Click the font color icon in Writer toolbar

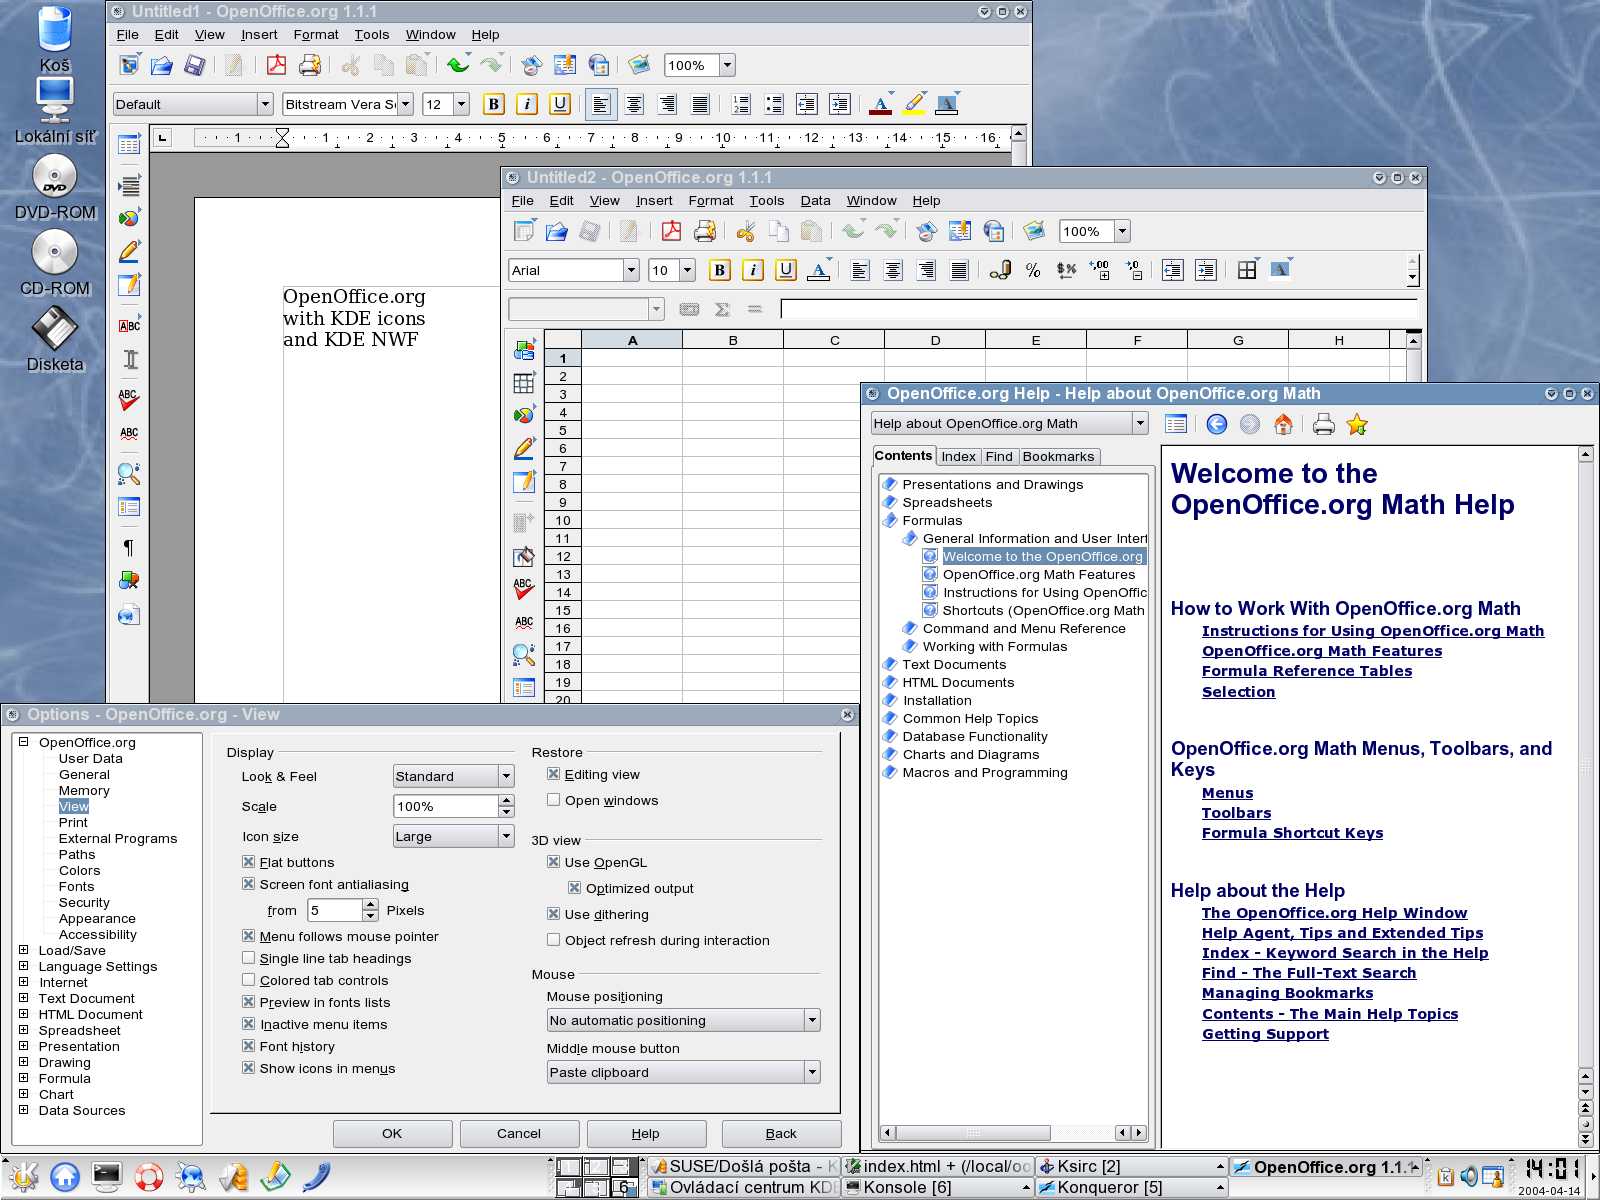pyautogui.click(x=881, y=104)
